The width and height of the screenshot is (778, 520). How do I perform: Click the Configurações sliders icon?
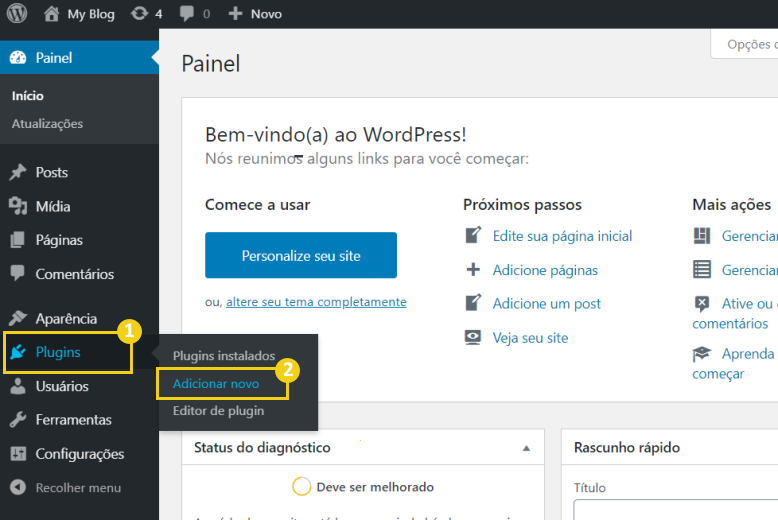(x=18, y=454)
